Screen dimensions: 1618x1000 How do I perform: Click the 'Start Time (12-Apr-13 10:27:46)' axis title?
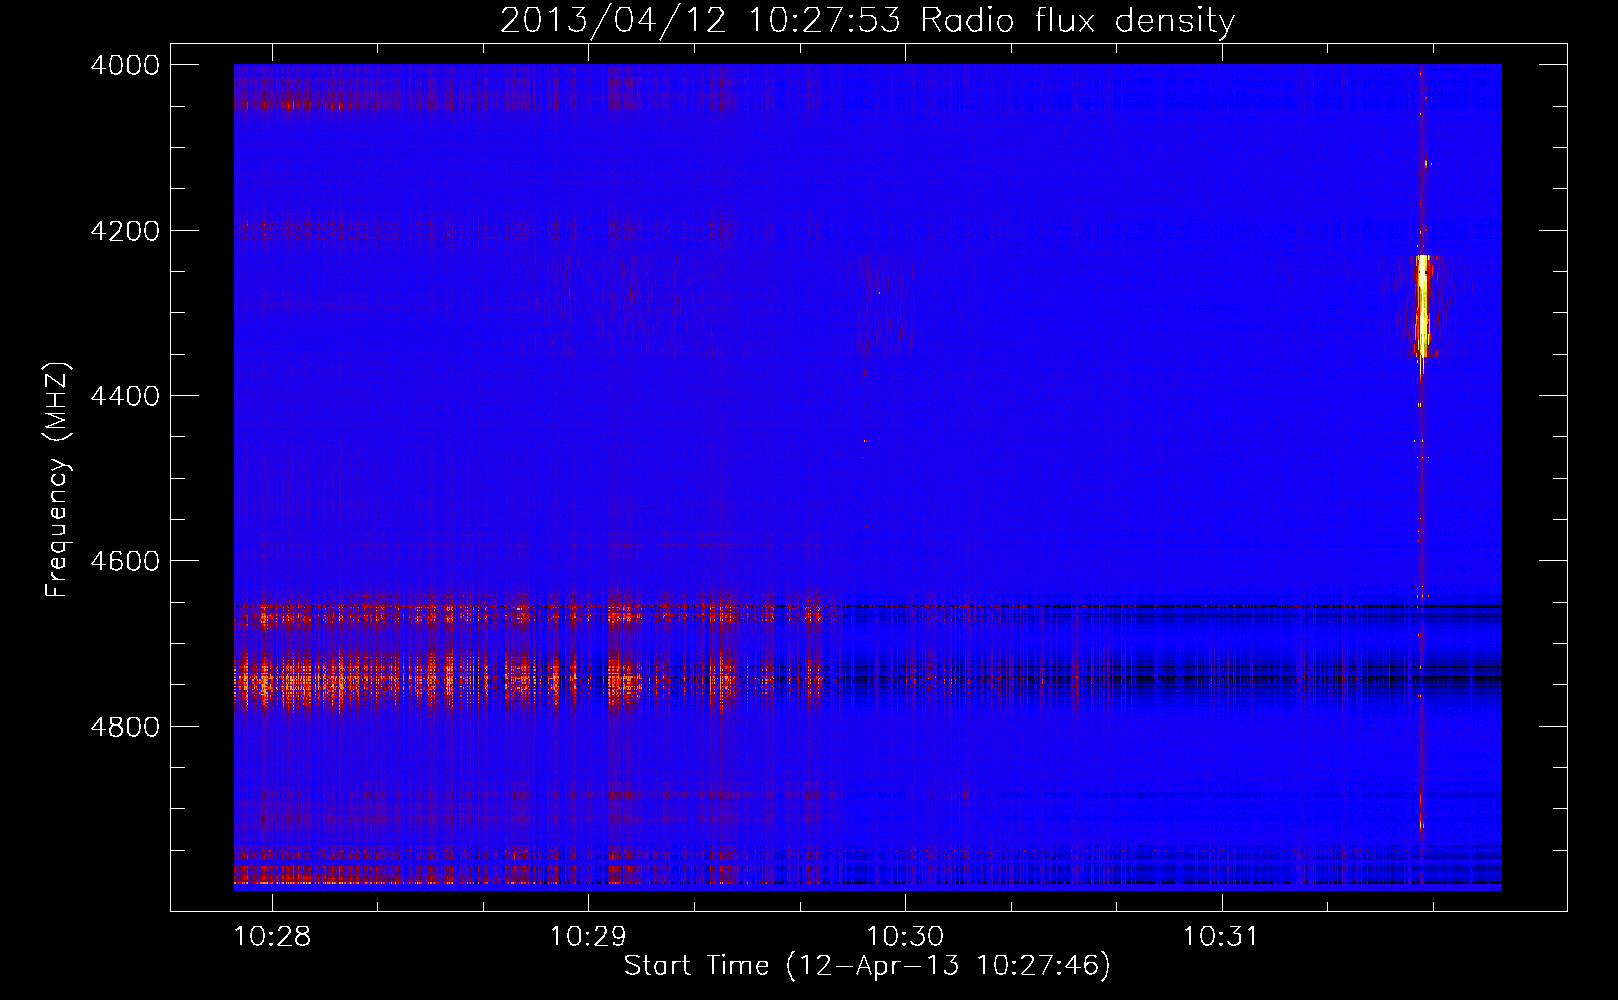[x=867, y=966]
